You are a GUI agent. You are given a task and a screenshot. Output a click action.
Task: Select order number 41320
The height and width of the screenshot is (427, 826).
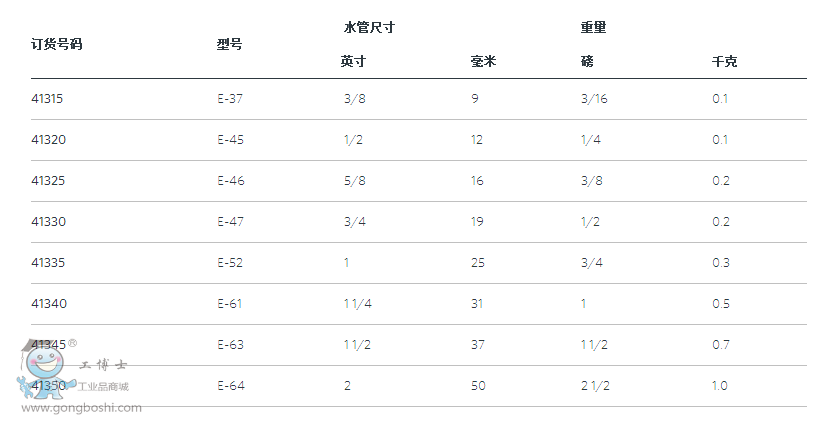(49, 140)
